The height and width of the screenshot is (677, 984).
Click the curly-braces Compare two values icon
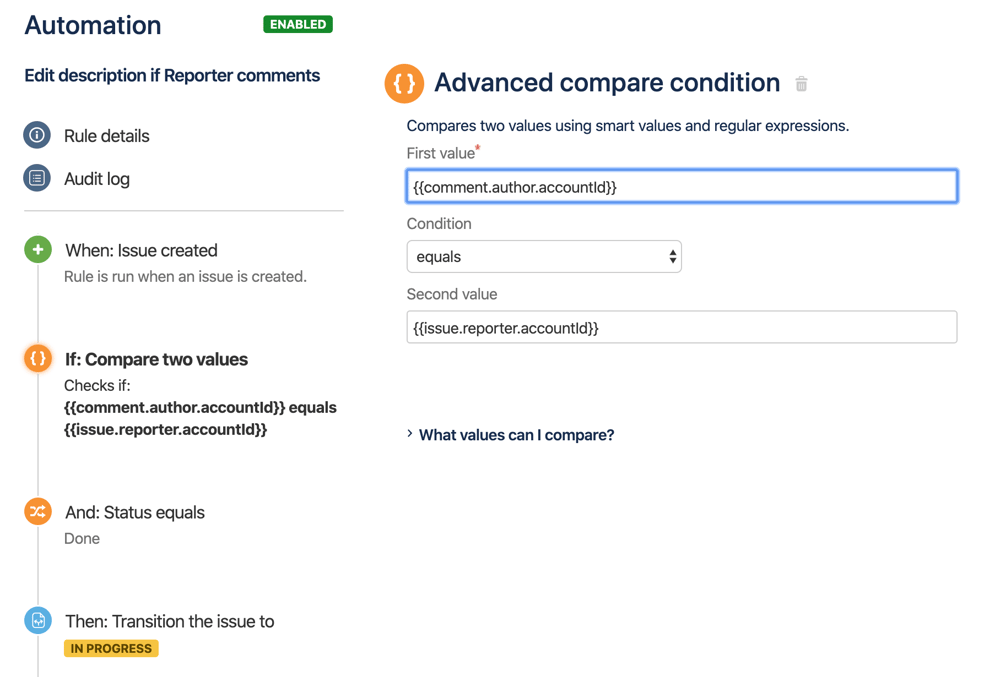tap(37, 358)
